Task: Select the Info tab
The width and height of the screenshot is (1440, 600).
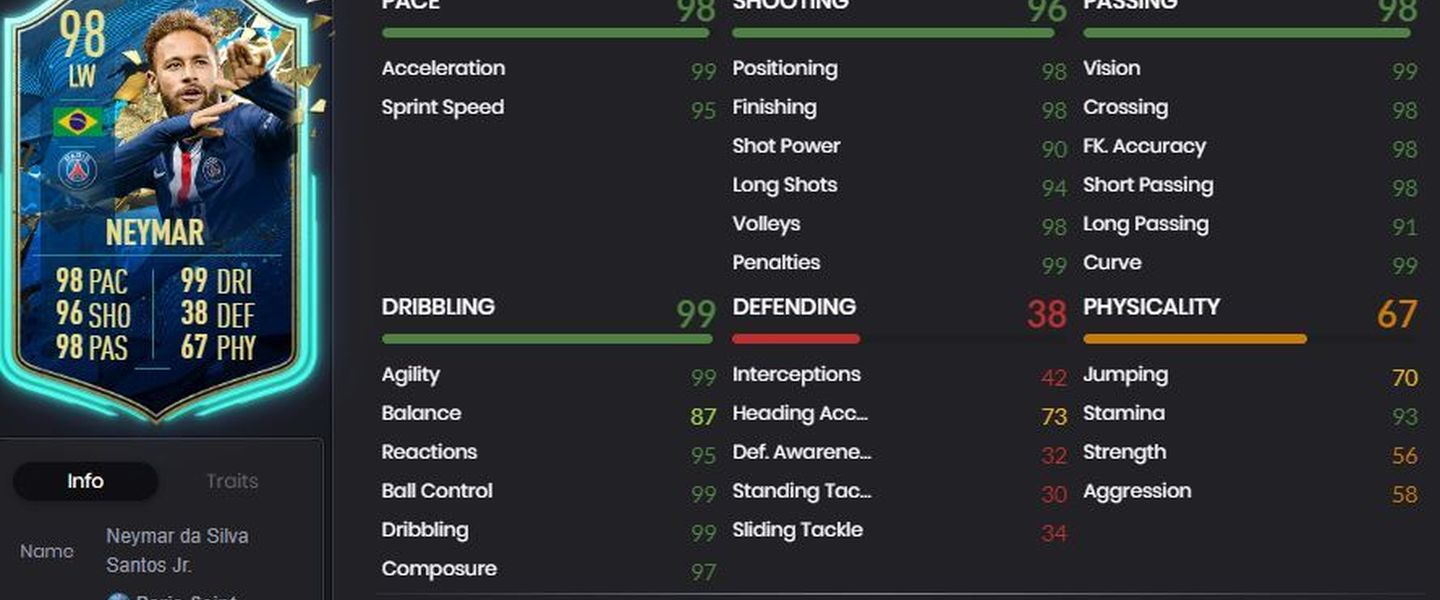Action: pyautogui.click(x=85, y=481)
